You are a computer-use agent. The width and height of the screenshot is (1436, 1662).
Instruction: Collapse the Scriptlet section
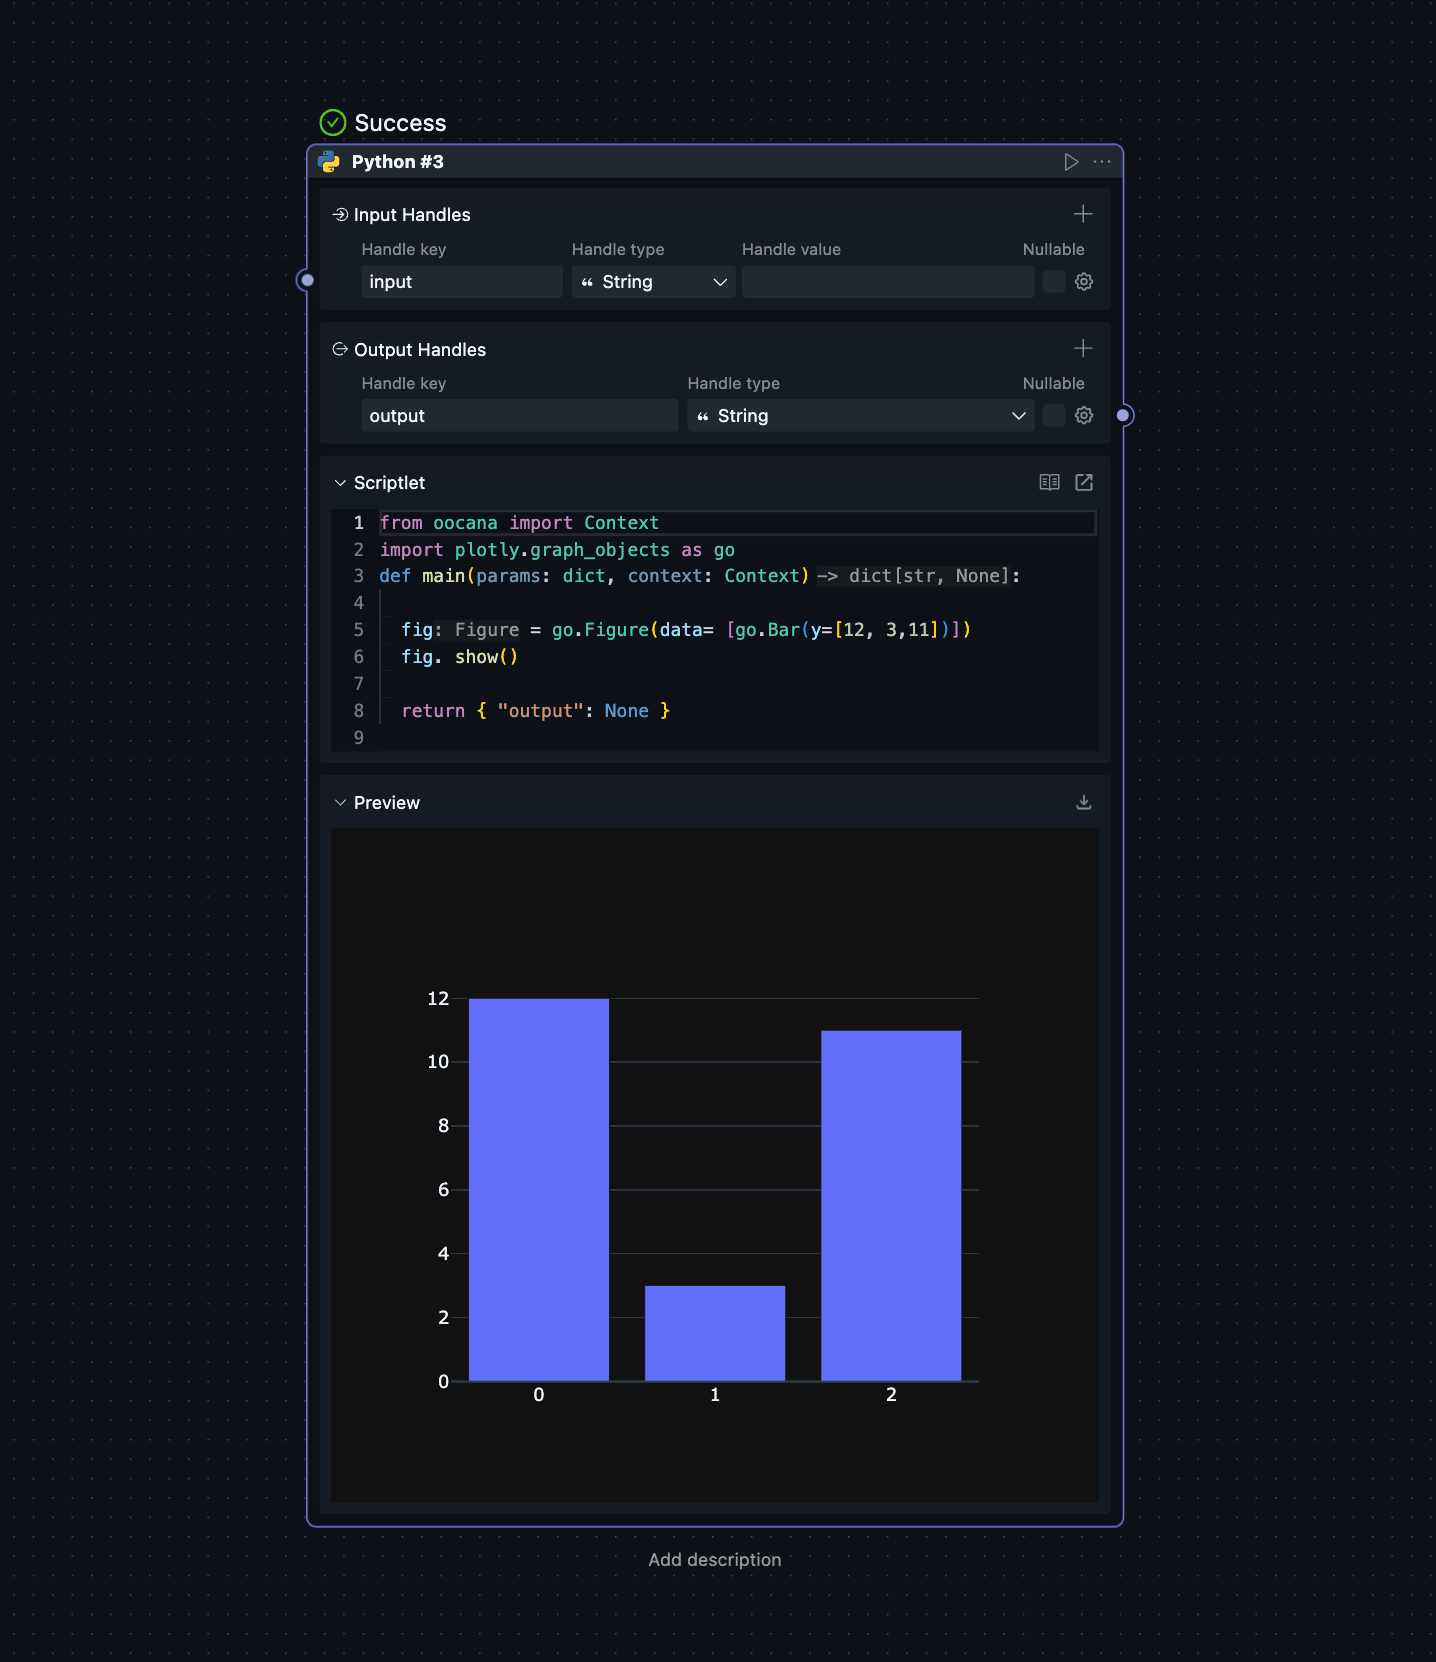click(x=340, y=483)
